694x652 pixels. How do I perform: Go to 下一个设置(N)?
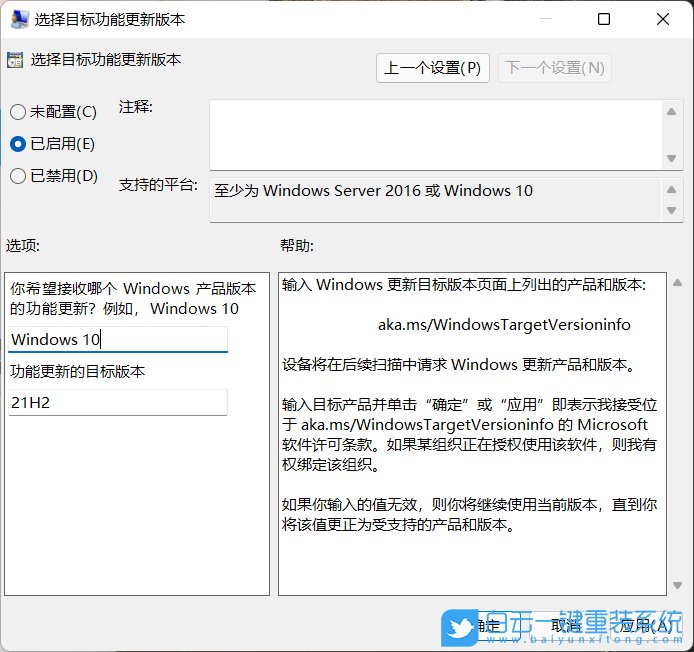pyautogui.click(x=555, y=68)
